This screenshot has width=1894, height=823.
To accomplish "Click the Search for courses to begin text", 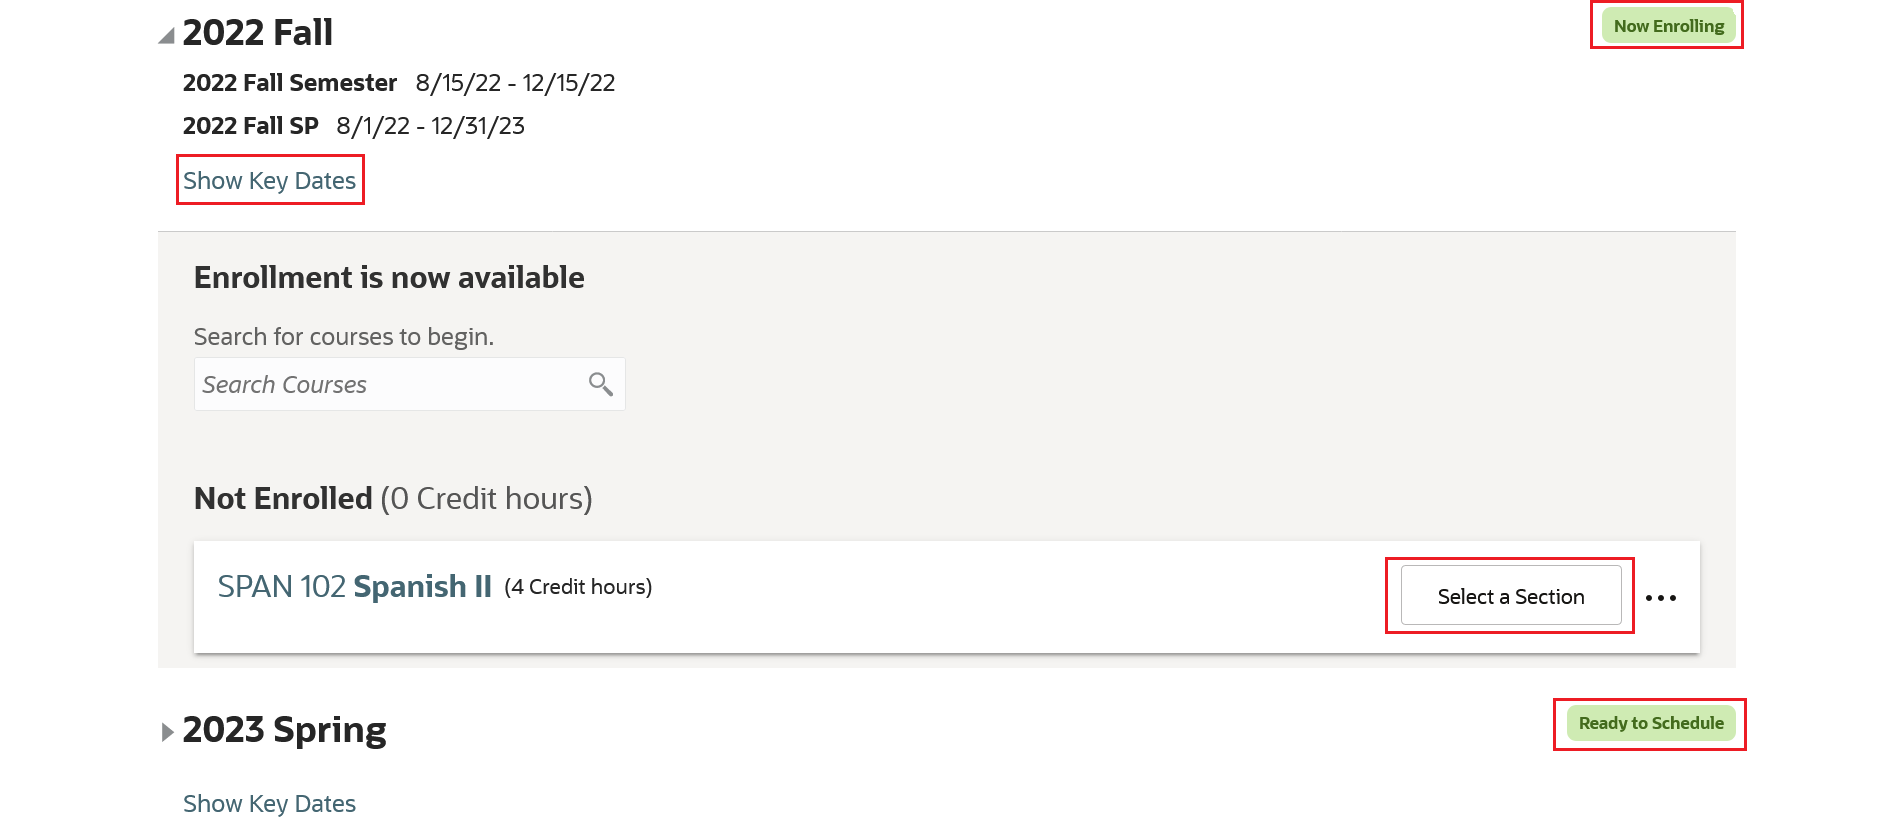I will tap(343, 337).
